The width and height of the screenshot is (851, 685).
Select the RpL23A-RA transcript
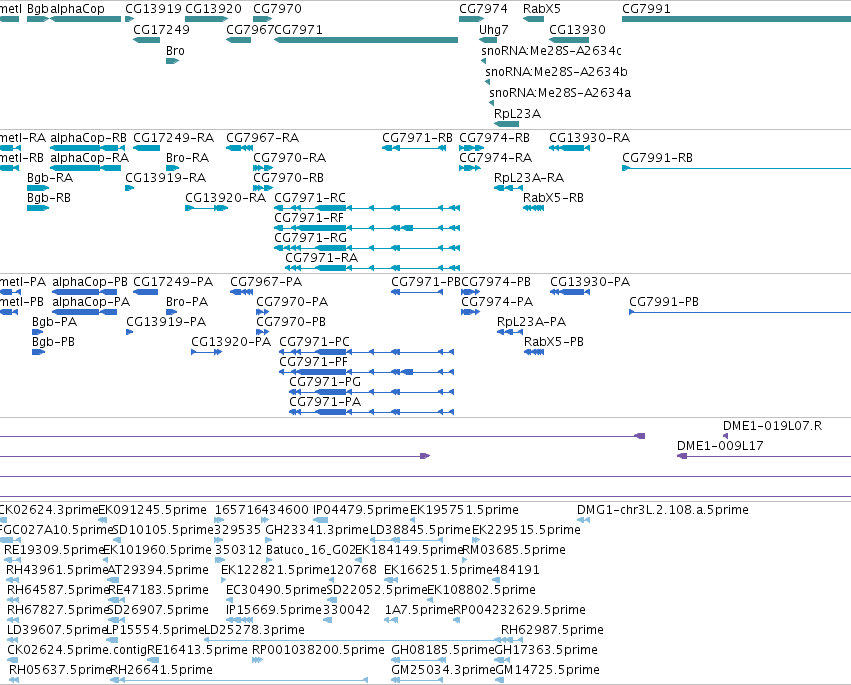[508, 188]
